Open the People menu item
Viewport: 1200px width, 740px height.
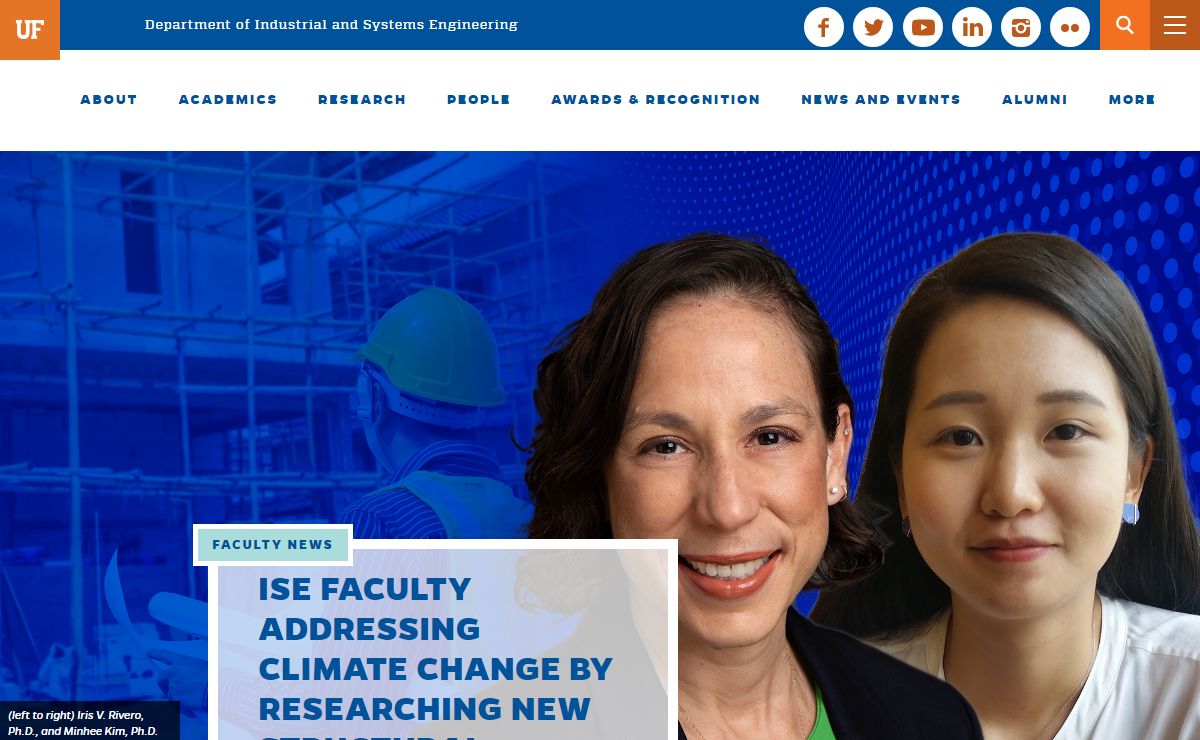[479, 100]
